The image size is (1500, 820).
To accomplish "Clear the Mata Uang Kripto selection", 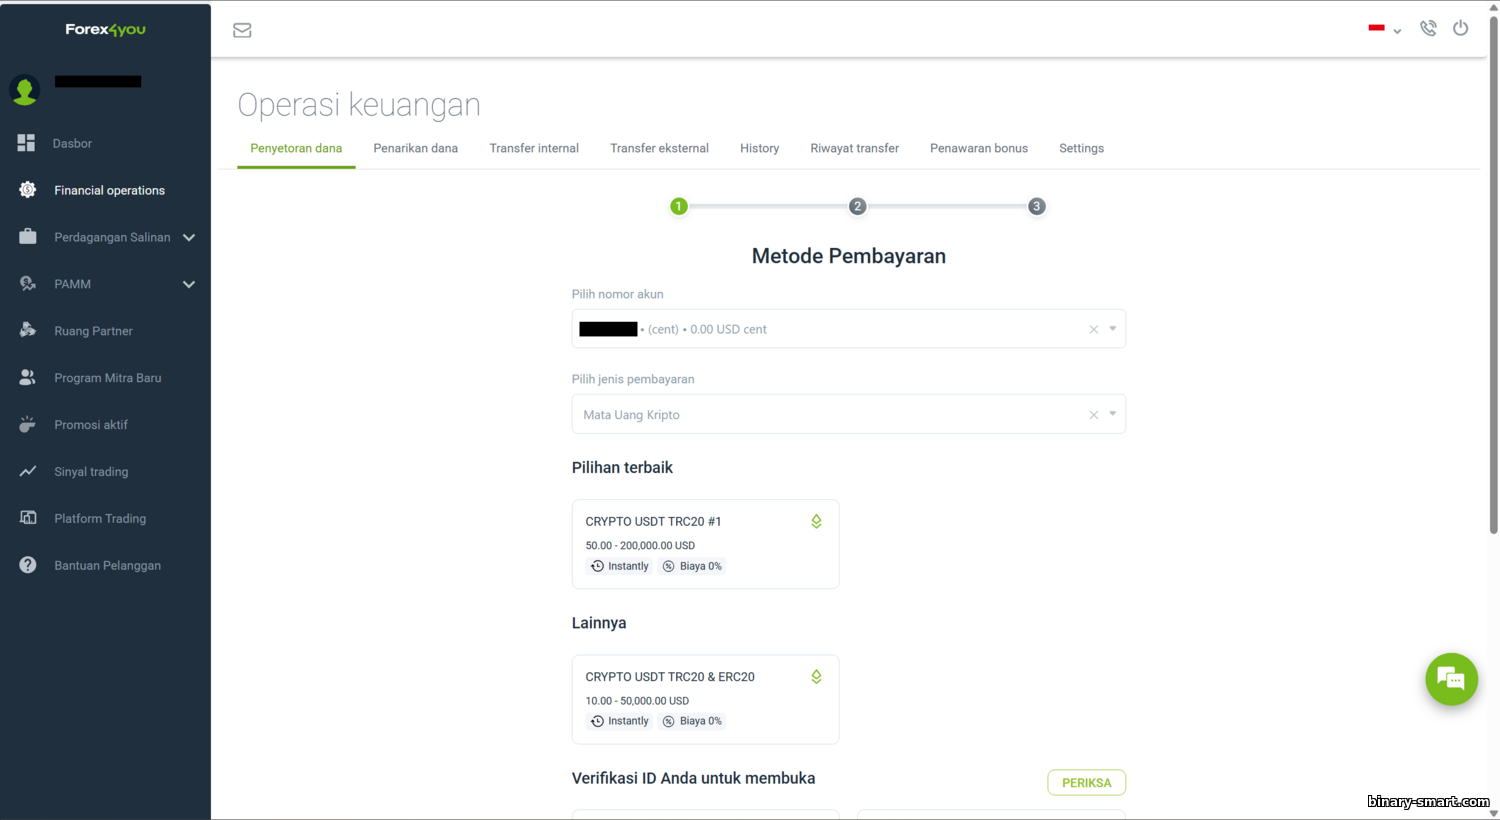I will 1093,415.
